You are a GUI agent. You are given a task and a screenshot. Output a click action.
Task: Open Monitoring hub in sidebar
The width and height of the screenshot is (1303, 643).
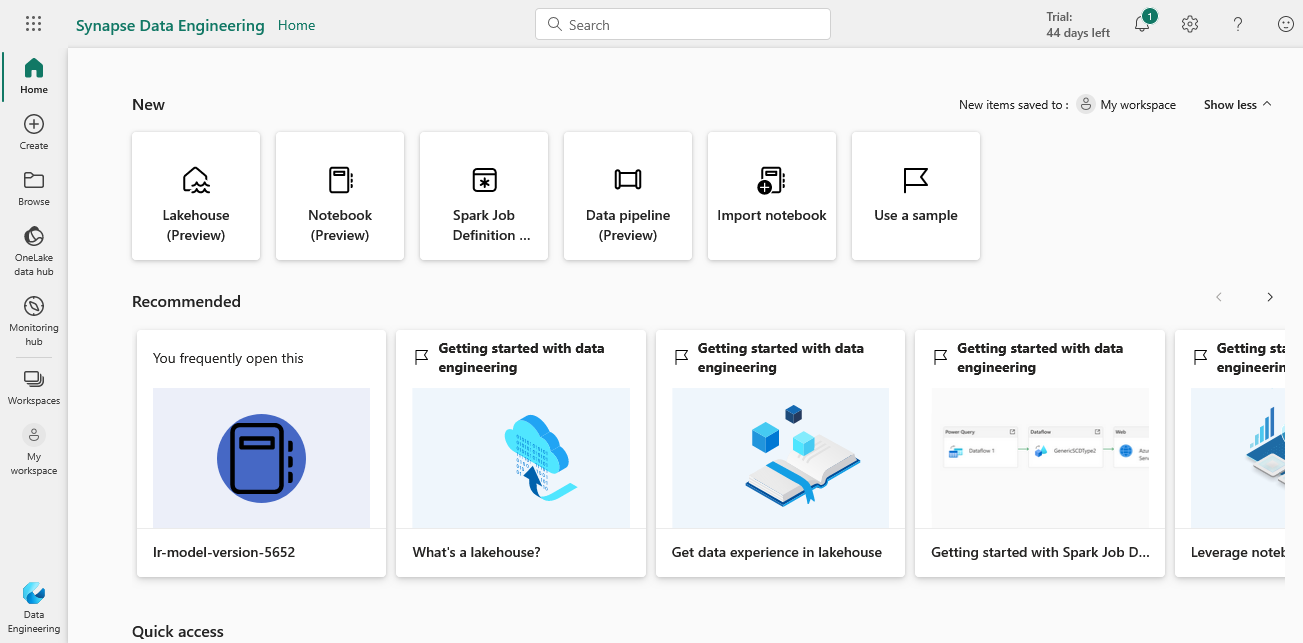coord(34,320)
